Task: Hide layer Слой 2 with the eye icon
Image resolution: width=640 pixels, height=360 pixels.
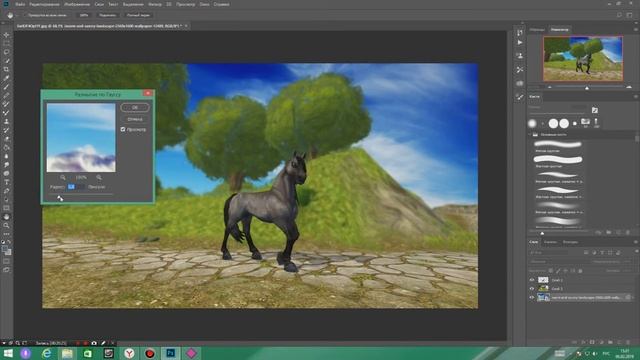Action: (532, 280)
